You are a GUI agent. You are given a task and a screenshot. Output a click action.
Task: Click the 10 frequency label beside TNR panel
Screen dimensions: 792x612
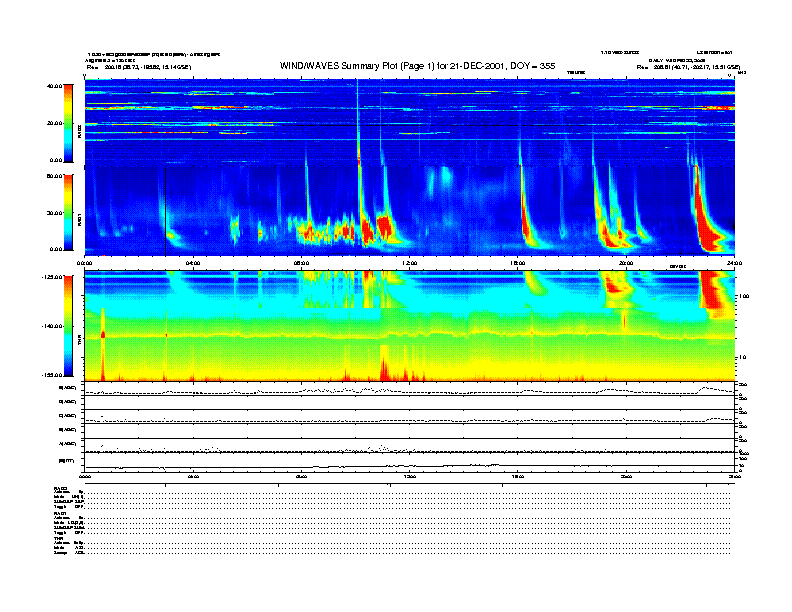pos(742,357)
